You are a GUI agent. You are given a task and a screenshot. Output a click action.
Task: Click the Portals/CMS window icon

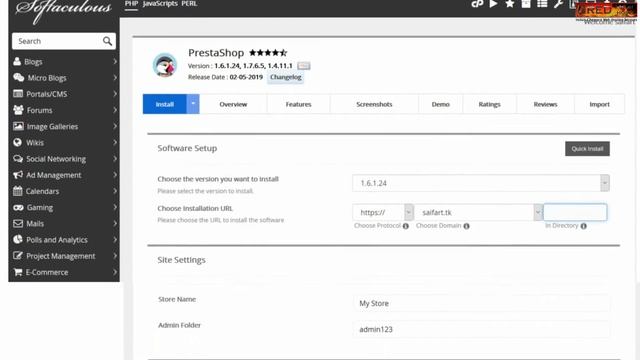[18, 94]
